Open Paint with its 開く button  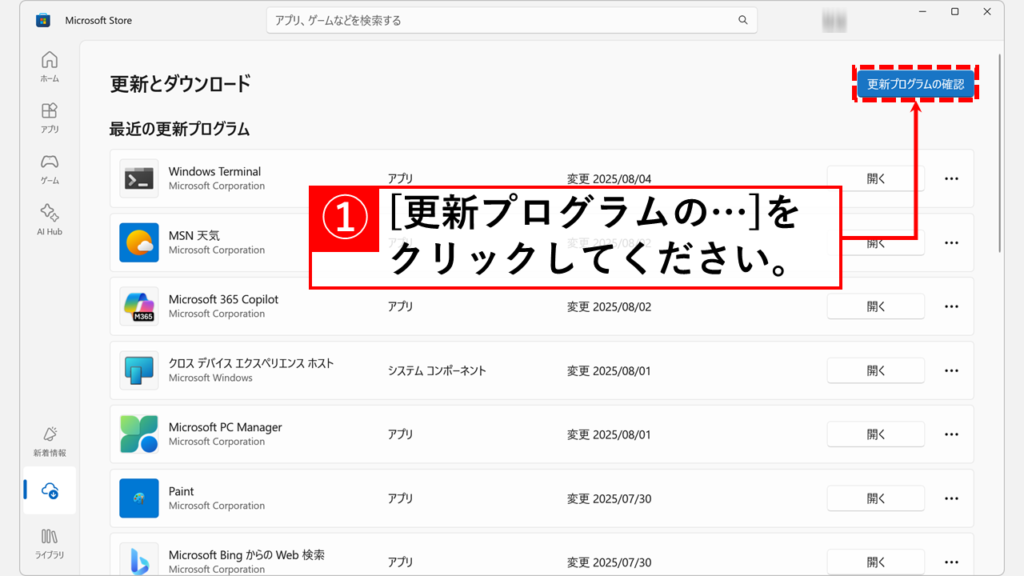point(876,498)
